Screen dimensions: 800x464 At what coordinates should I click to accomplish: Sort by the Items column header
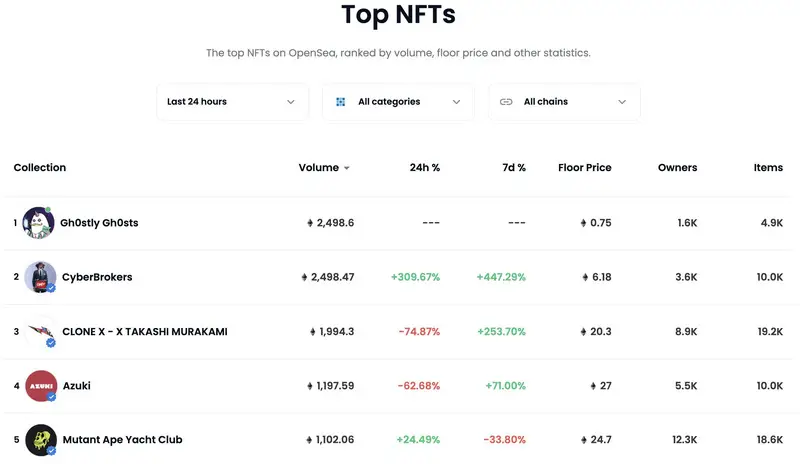pyautogui.click(x=768, y=168)
